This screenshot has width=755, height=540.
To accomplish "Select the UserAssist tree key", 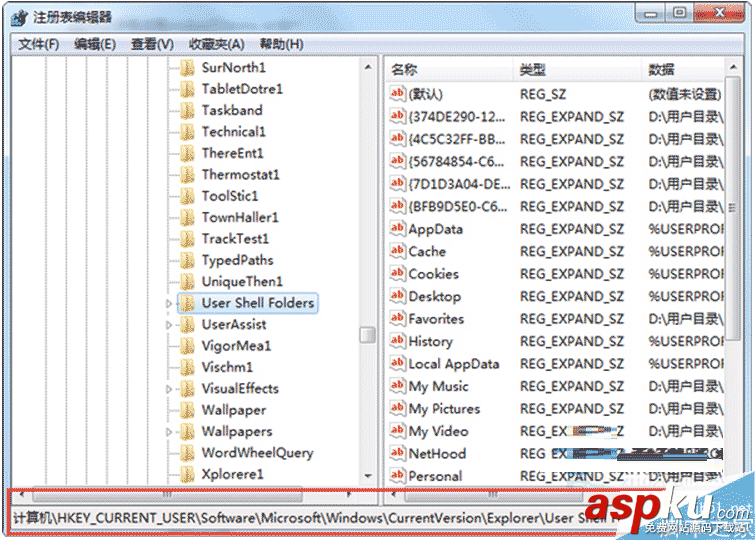I will [234, 325].
